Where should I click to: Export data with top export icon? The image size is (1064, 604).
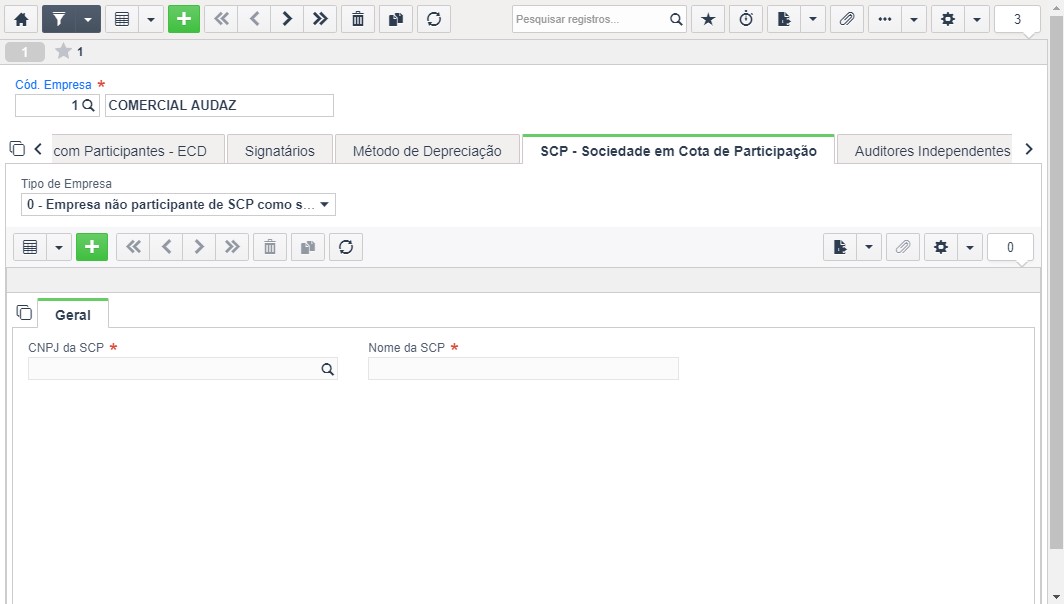784,19
